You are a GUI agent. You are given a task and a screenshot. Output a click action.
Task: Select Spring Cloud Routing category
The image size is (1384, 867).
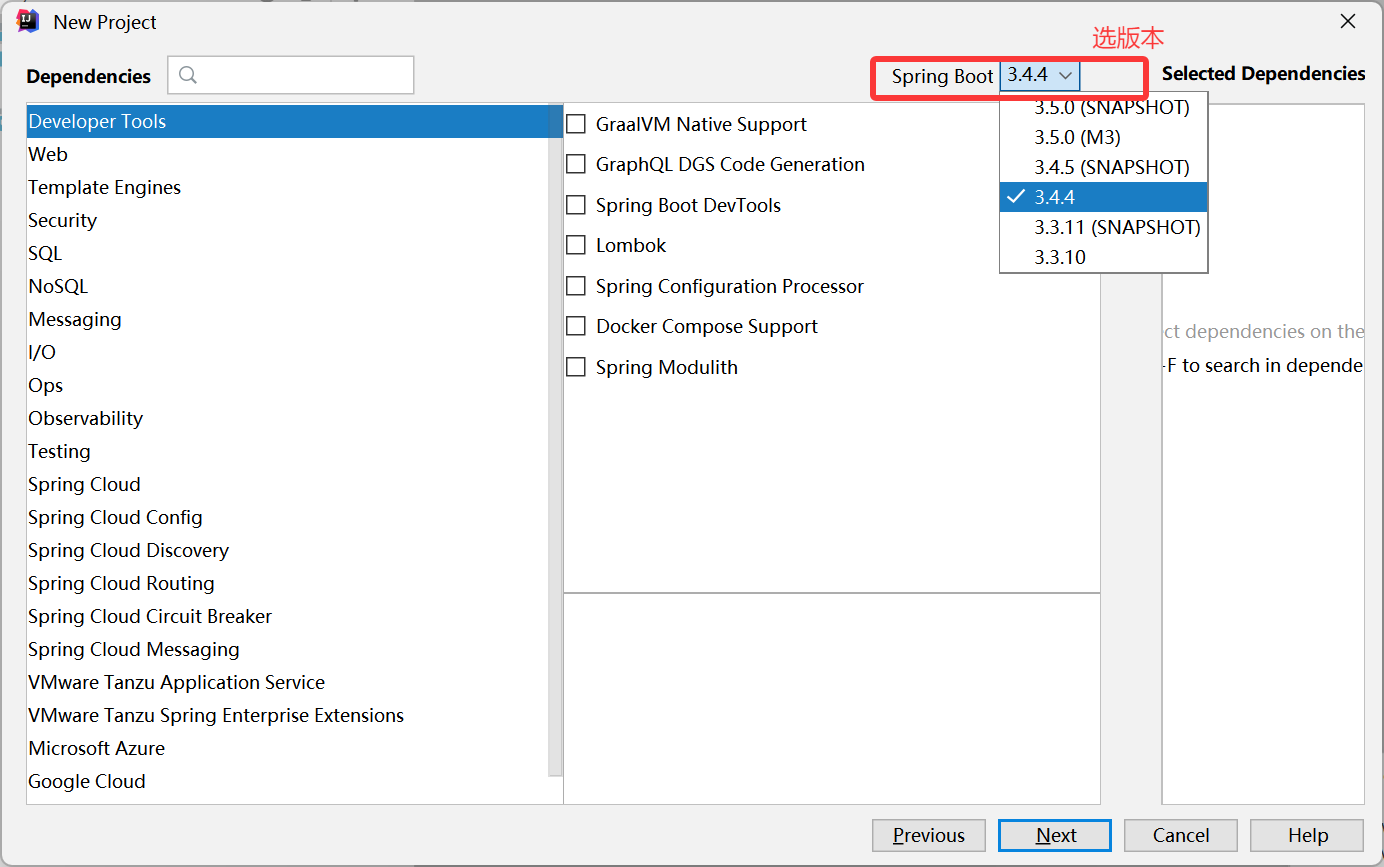tap(288, 583)
